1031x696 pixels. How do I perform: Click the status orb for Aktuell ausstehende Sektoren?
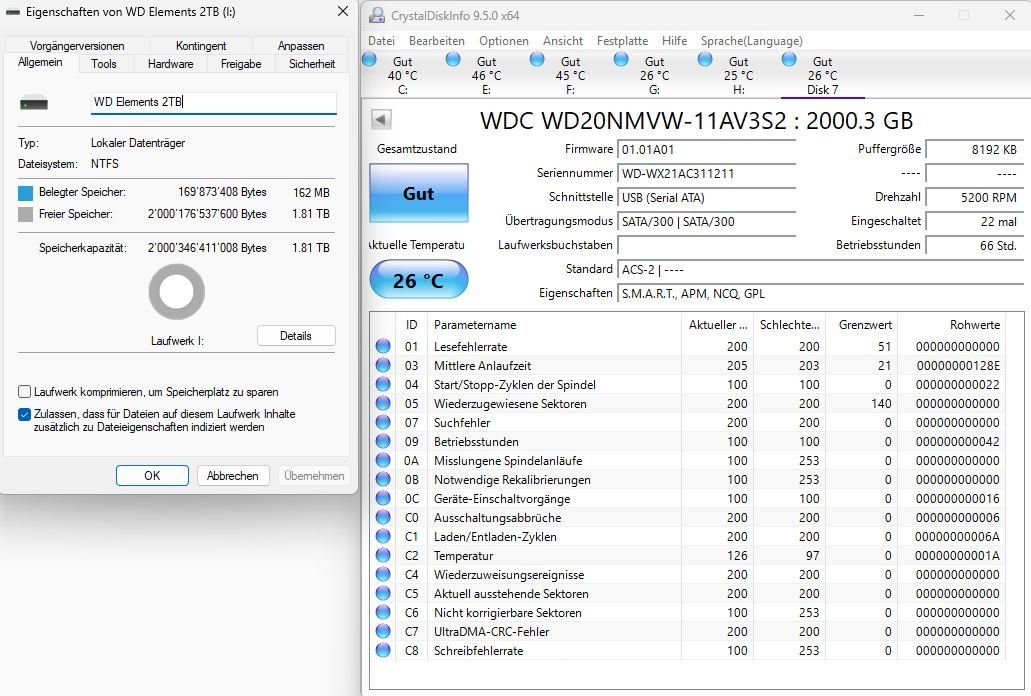point(383,593)
